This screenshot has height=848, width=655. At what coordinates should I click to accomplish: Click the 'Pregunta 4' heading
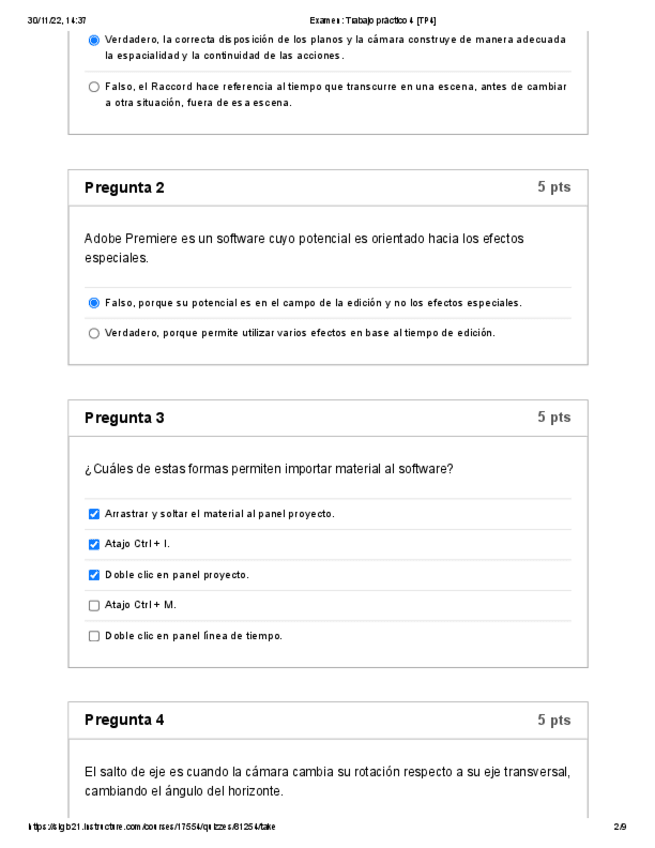[124, 720]
